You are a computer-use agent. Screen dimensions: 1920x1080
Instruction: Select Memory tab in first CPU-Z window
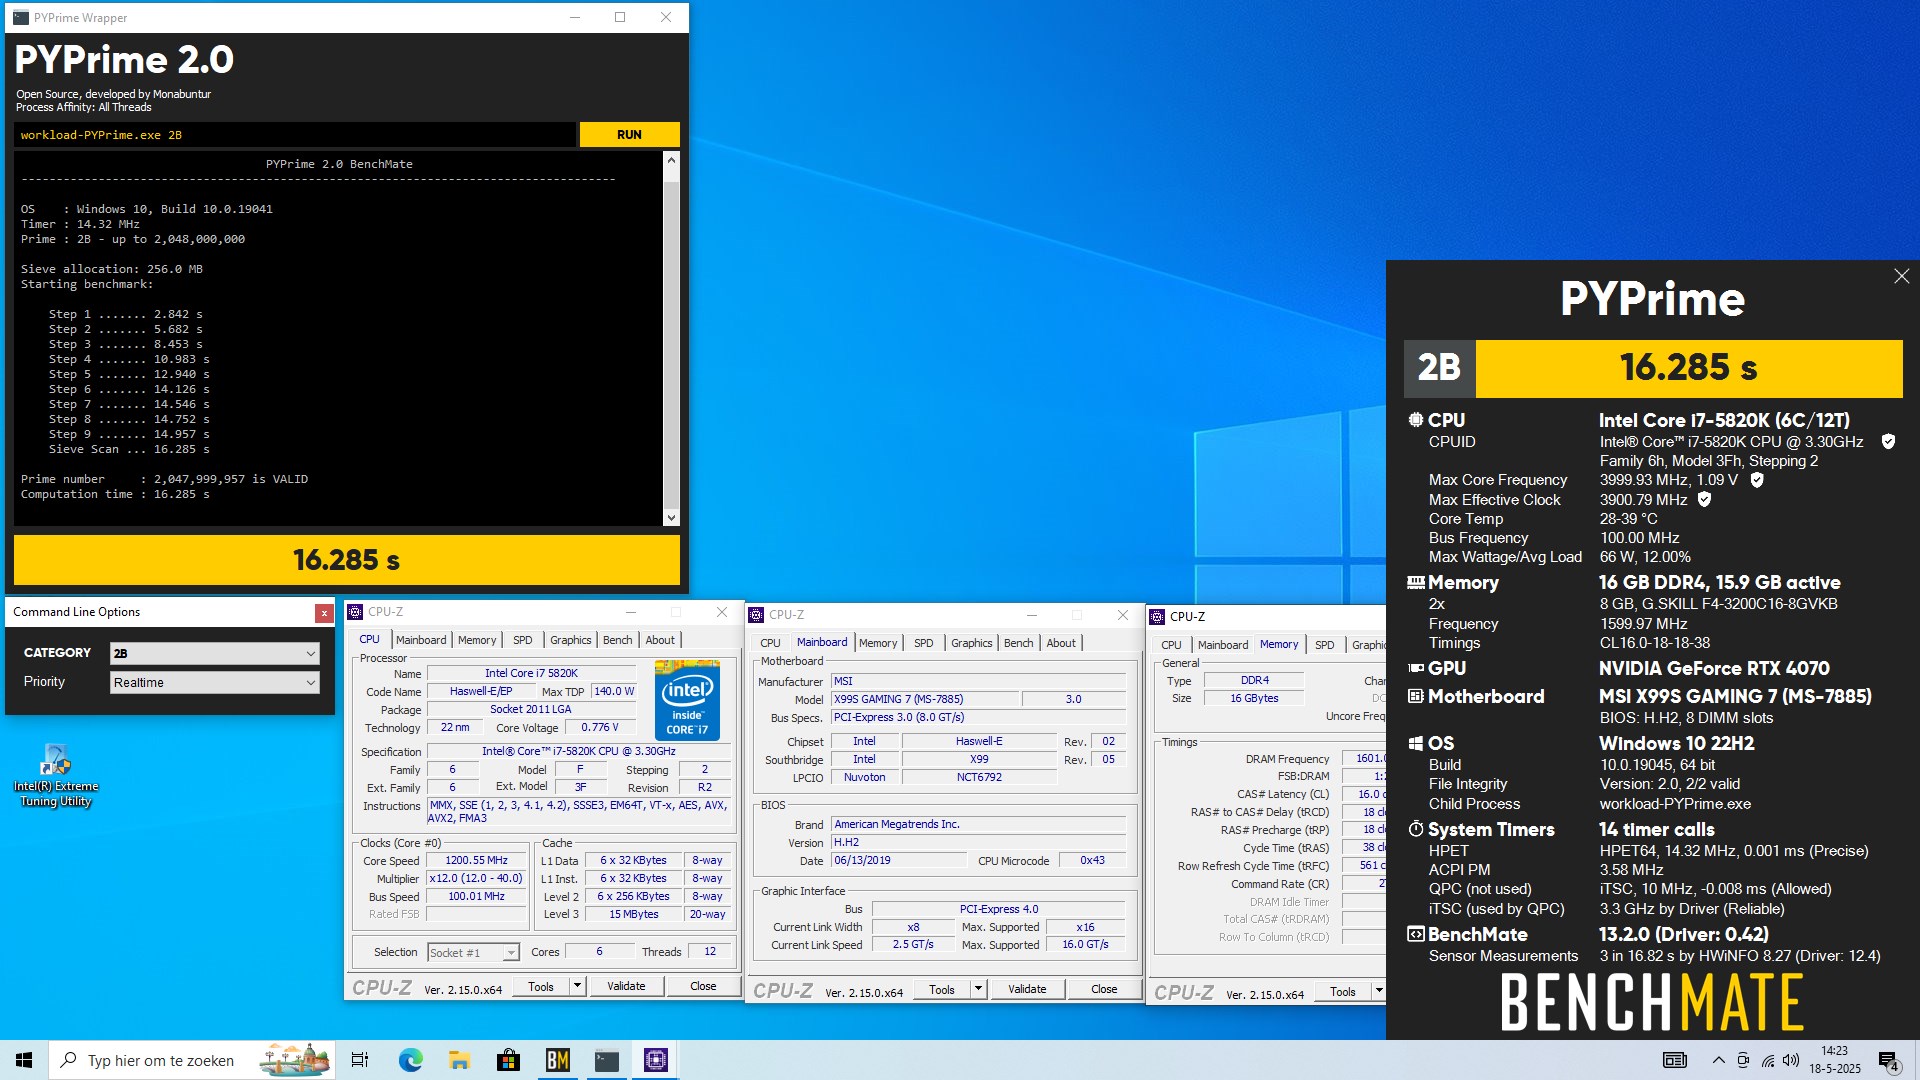(477, 640)
